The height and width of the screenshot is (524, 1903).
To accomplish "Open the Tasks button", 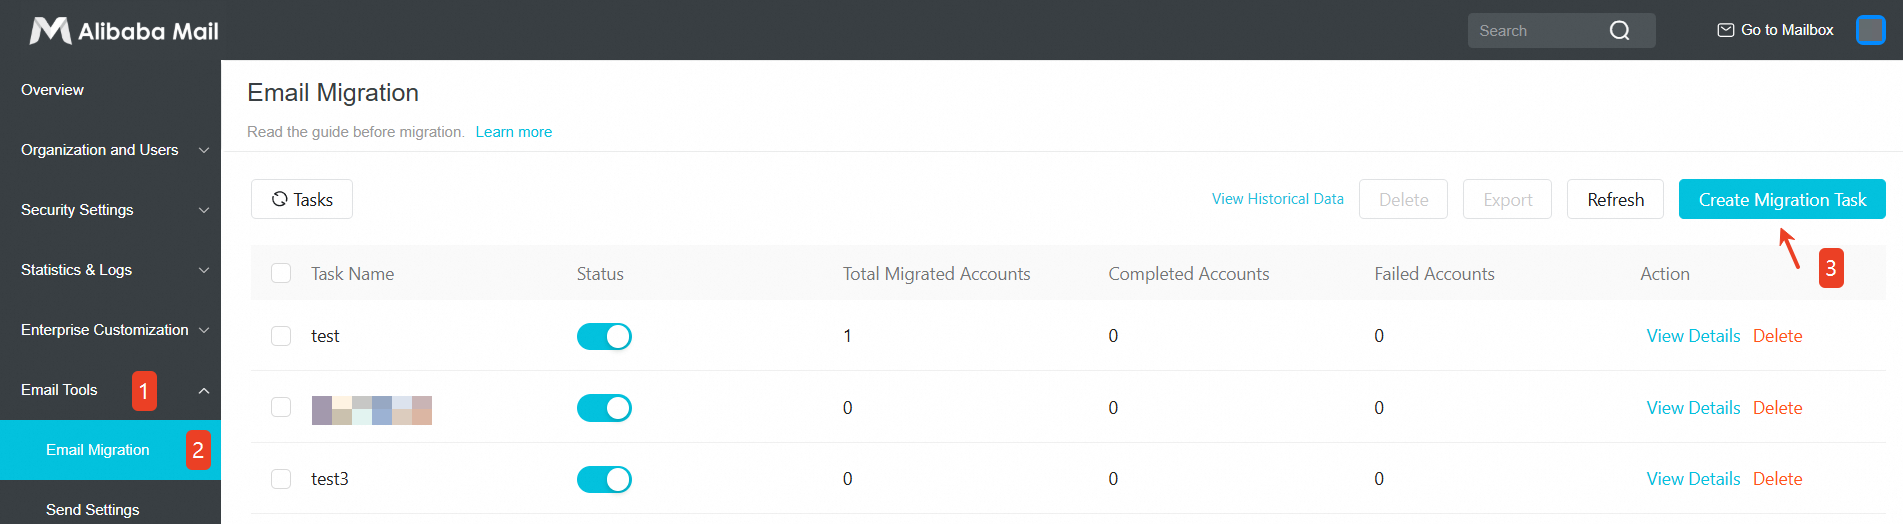I will (302, 199).
